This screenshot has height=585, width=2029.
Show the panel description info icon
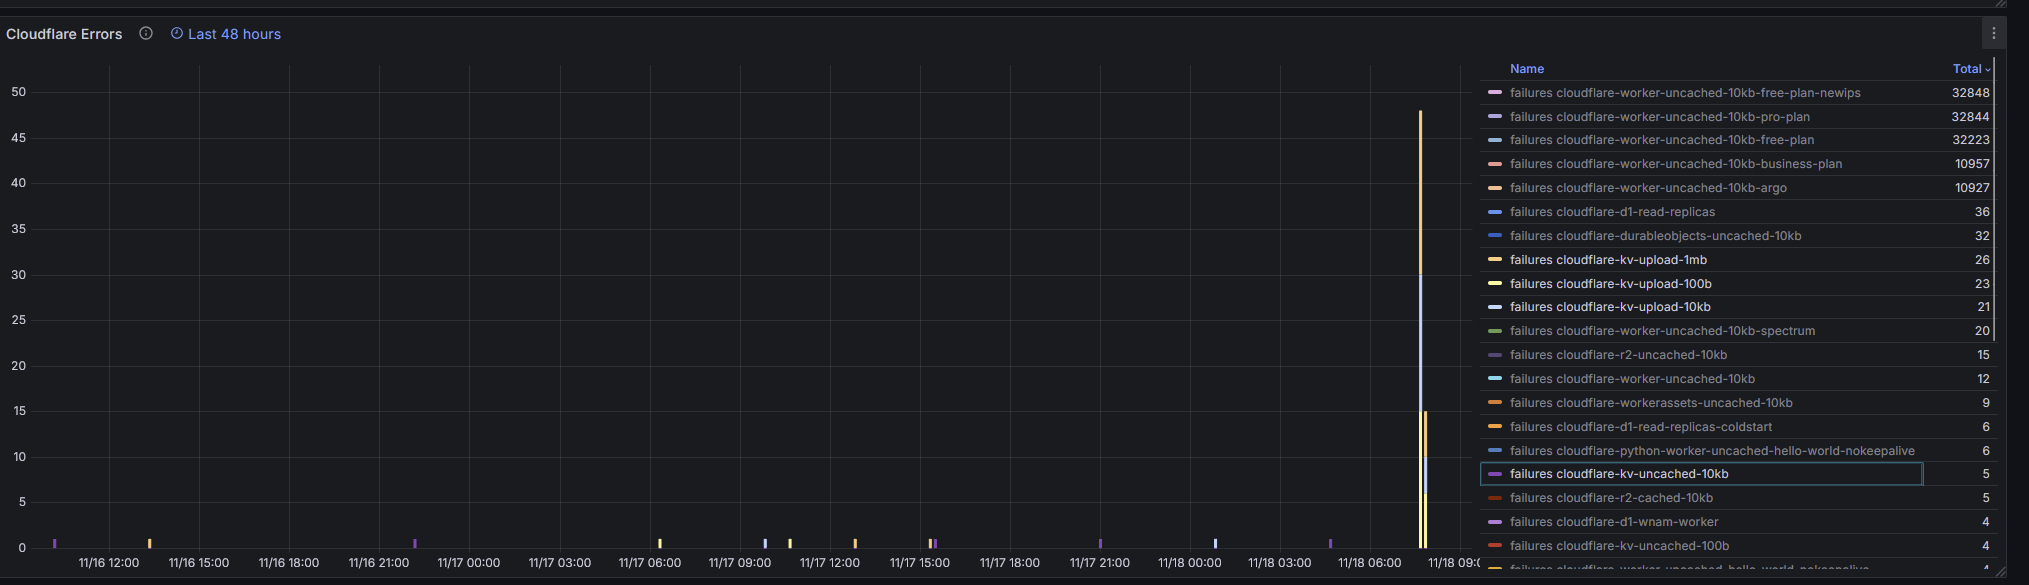(x=146, y=33)
